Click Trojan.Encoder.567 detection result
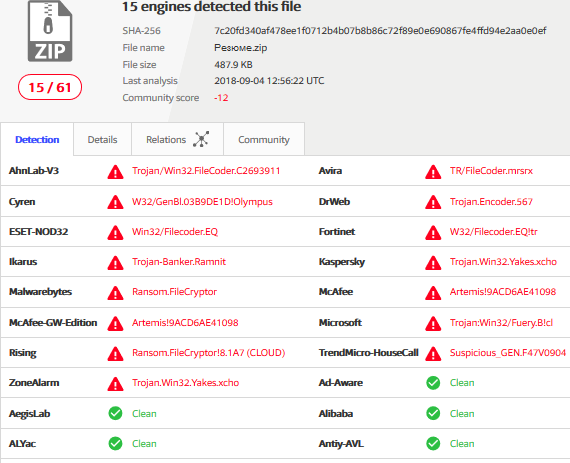Screen dimensions: 570x463 pyautogui.click(x=491, y=202)
